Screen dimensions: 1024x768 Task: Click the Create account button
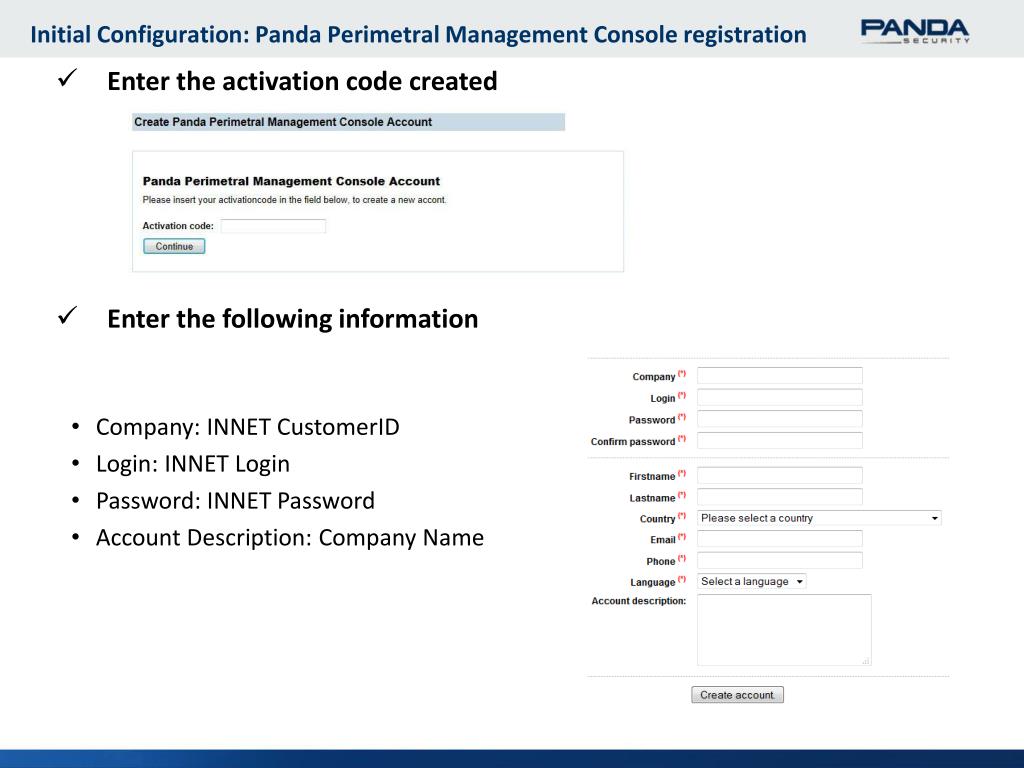coord(737,695)
